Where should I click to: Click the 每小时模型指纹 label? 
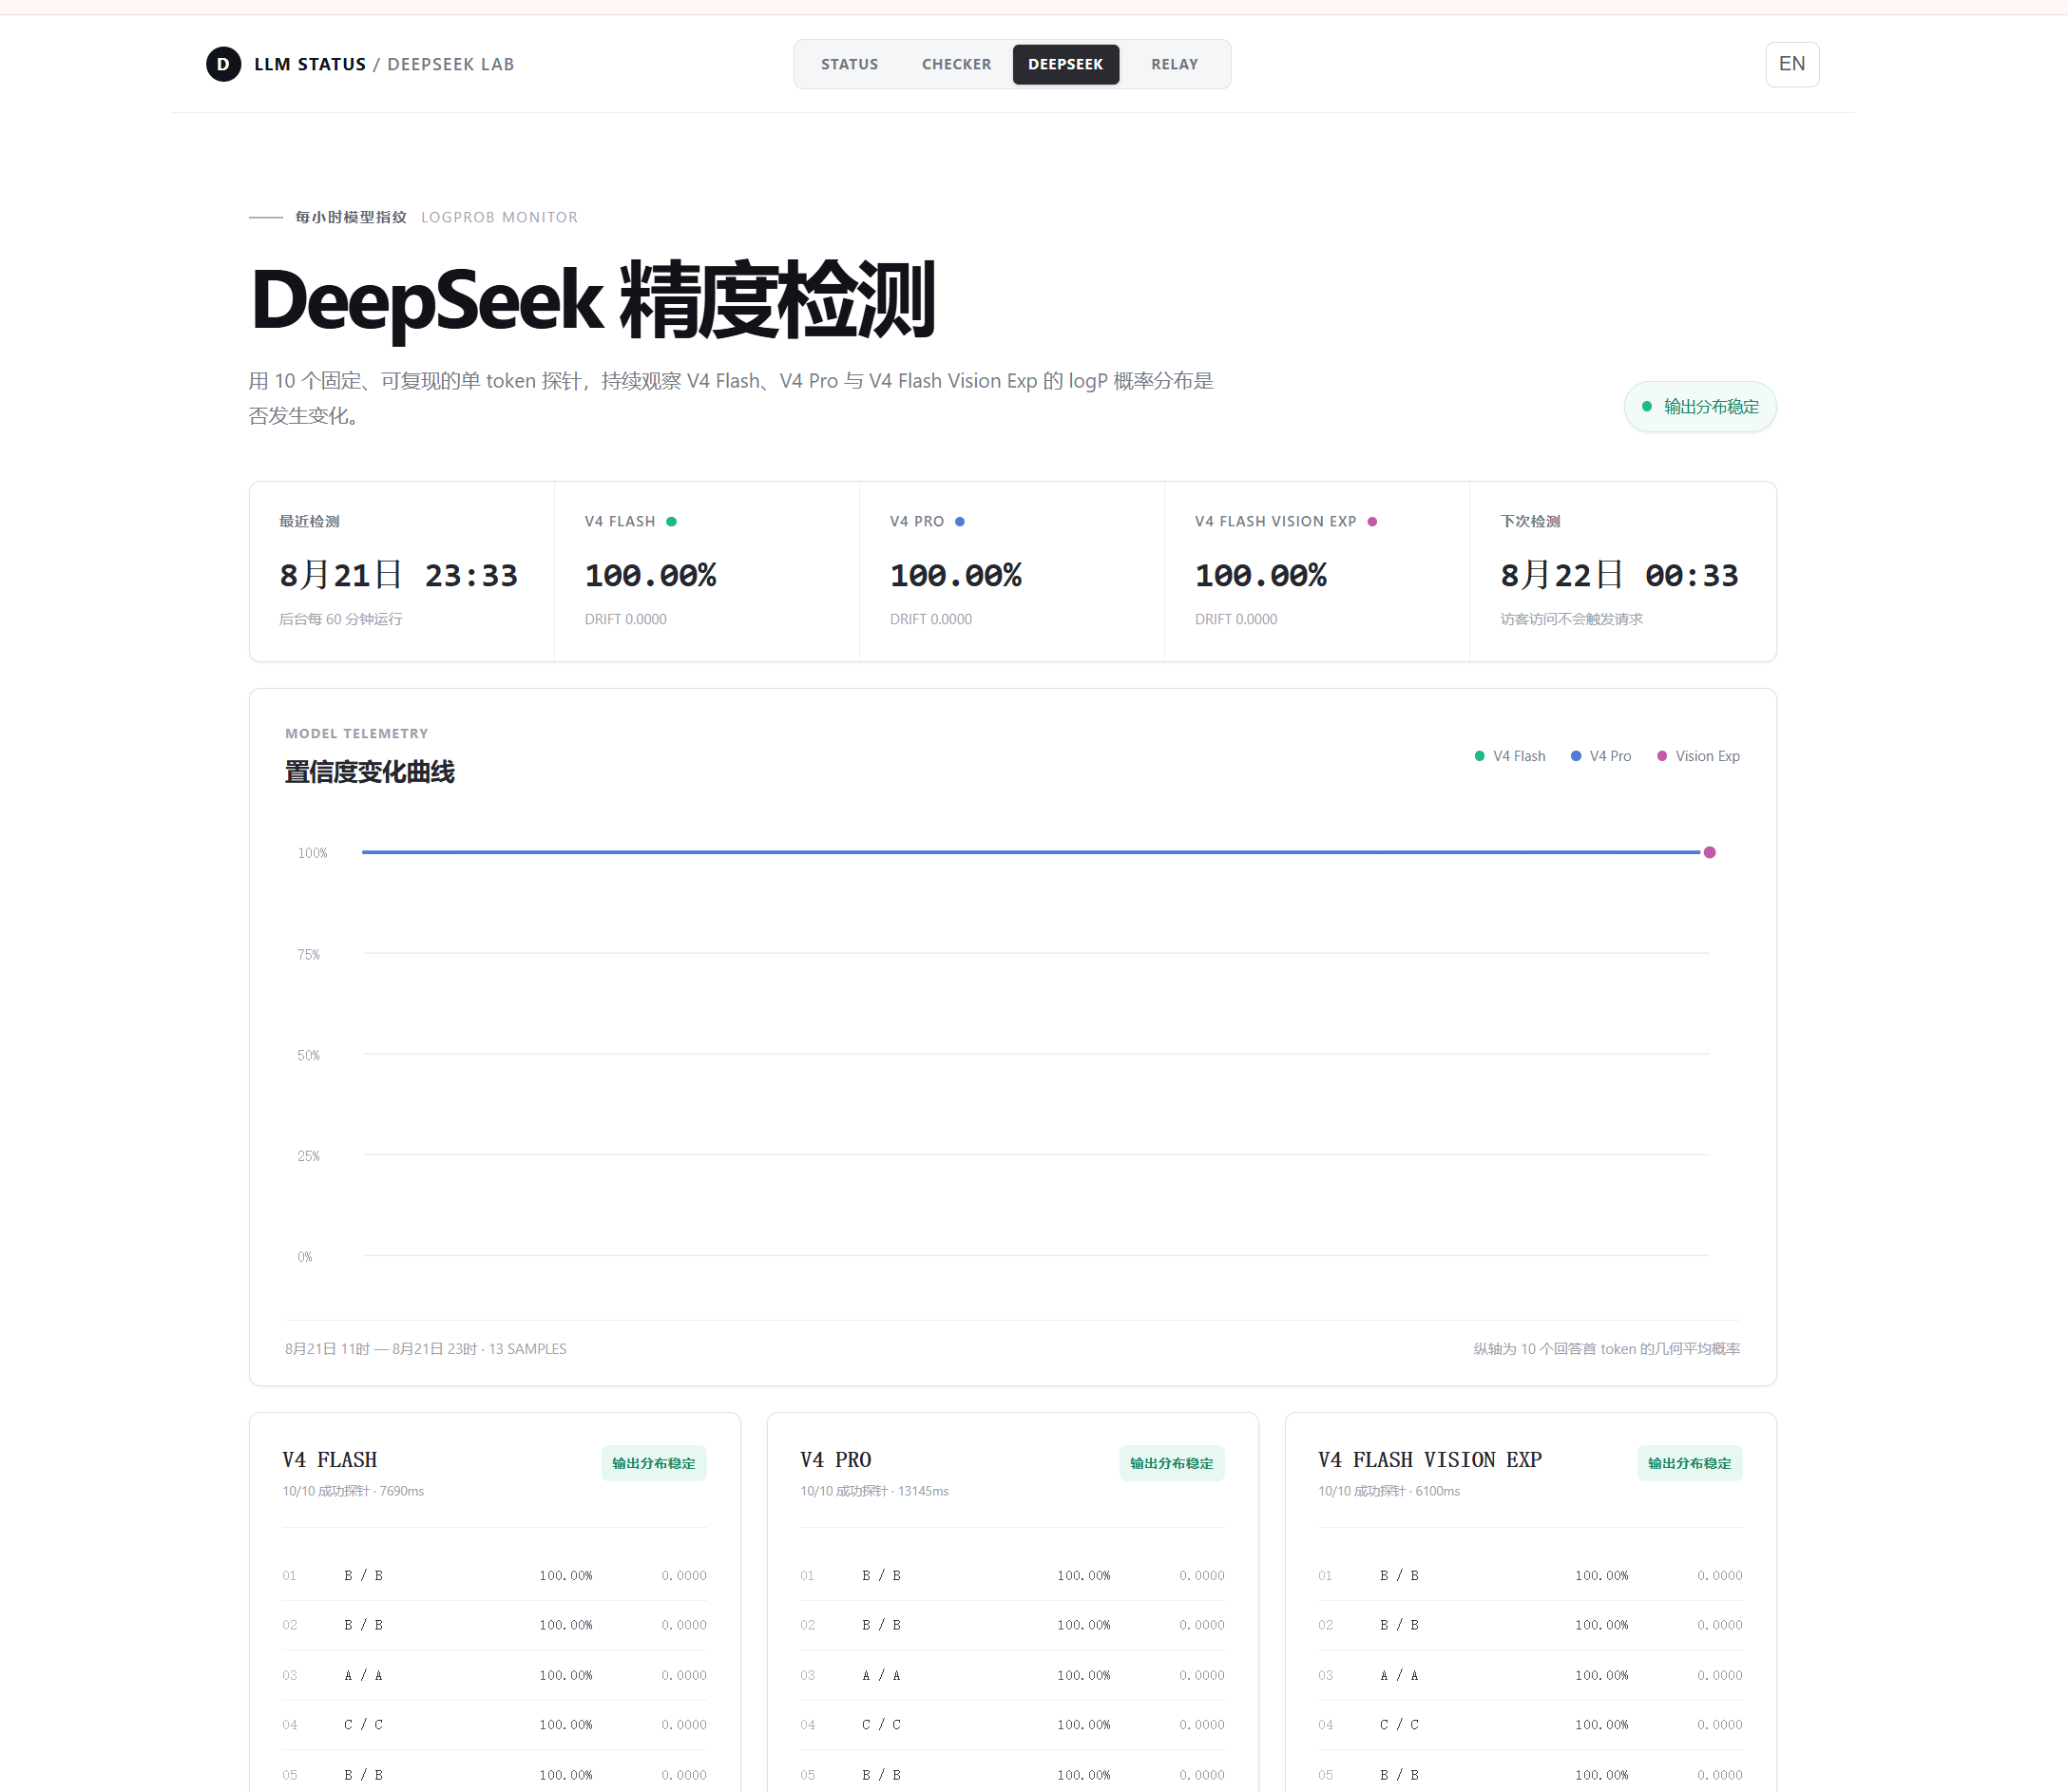(x=351, y=217)
